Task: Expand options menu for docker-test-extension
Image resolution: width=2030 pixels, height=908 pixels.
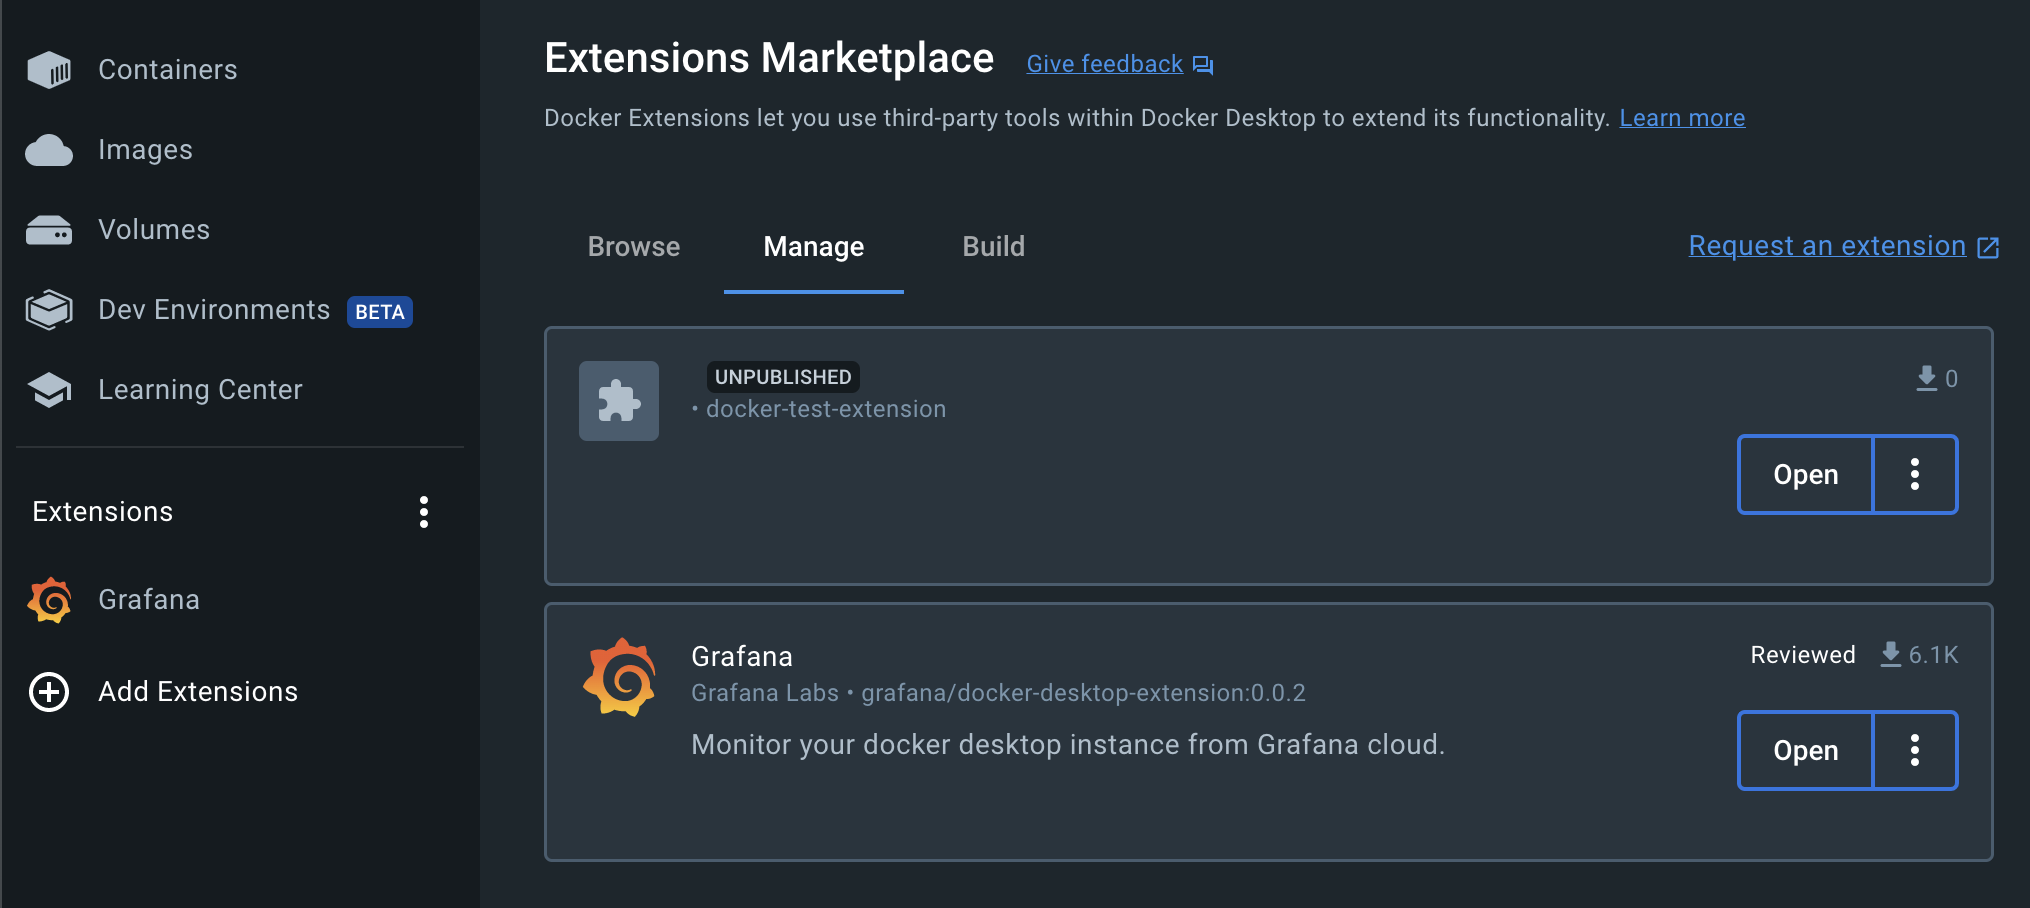Action: pyautogui.click(x=1914, y=474)
